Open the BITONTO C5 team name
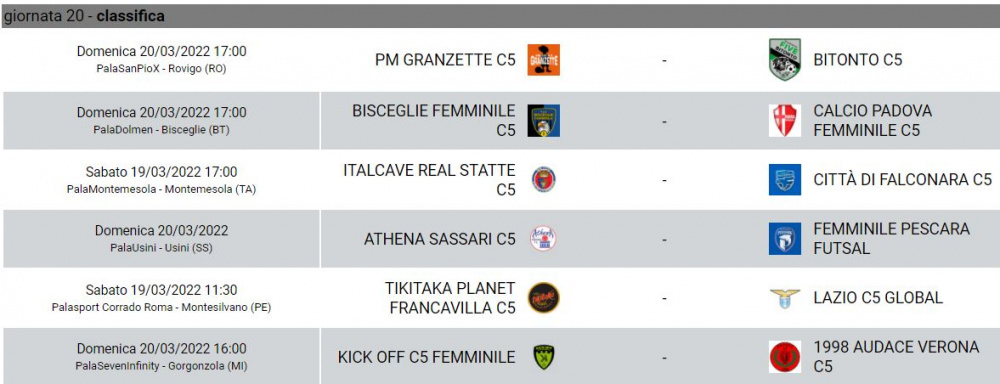This screenshot has width=1000, height=384. pos(858,60)
